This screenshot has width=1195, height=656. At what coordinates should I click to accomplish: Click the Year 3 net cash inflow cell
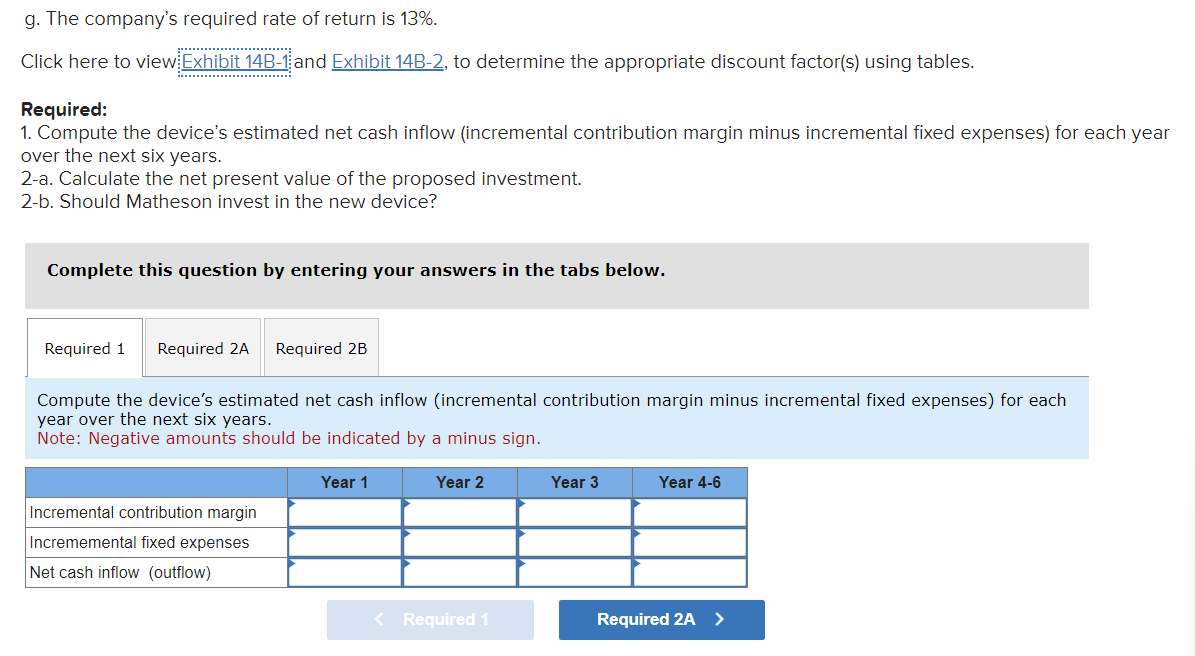pos(574,572)
